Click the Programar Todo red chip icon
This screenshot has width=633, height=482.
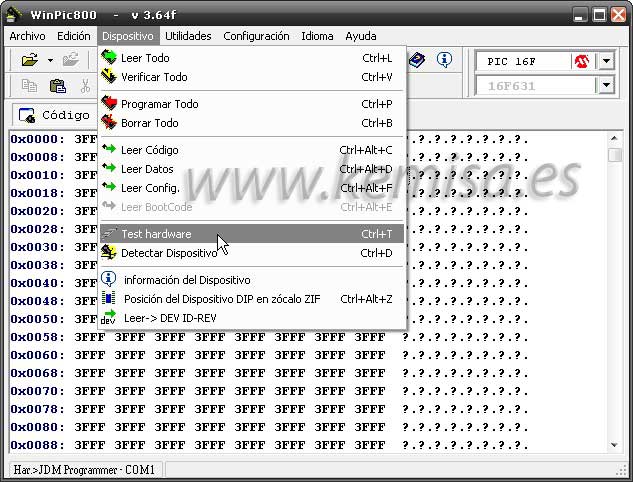tap(109, 103)
